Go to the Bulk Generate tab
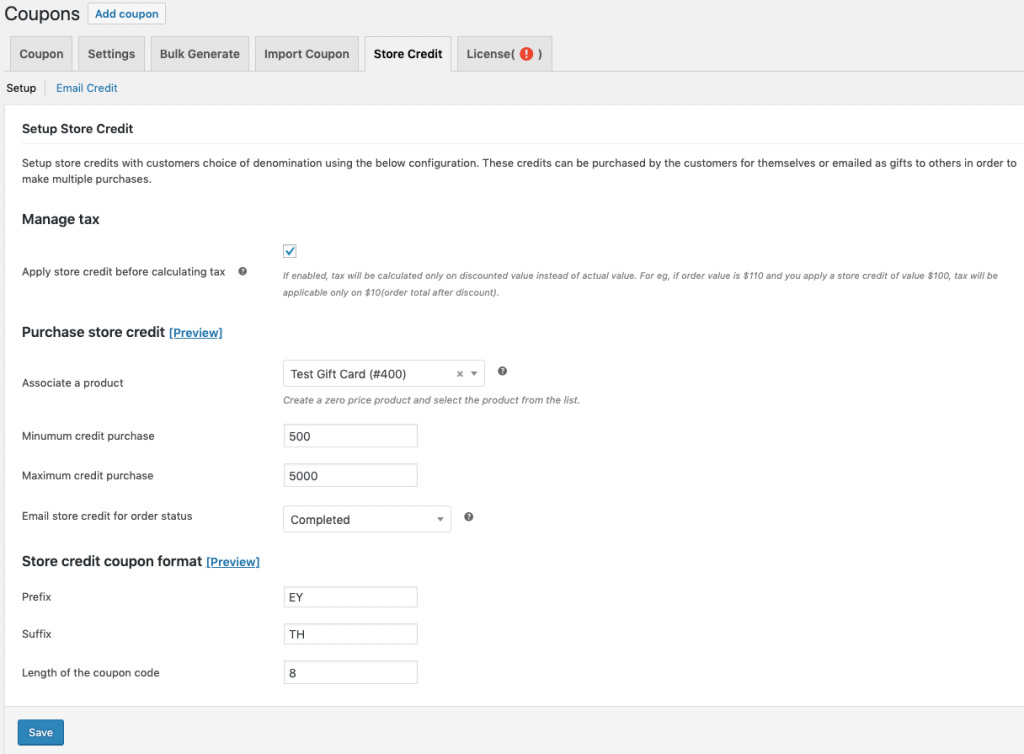 [200, 54]
